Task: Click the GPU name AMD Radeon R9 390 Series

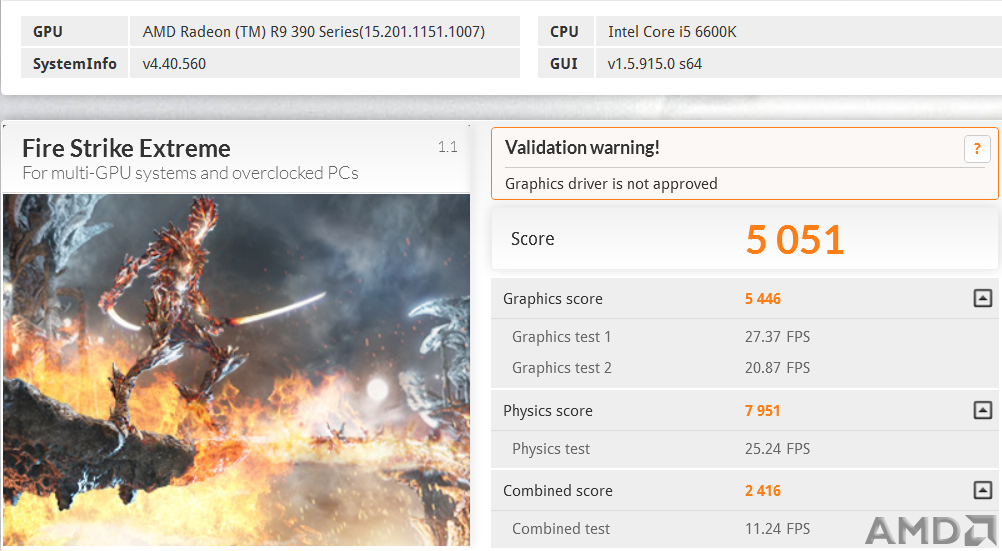Action: pyautogui.click(x=314, y=32)
